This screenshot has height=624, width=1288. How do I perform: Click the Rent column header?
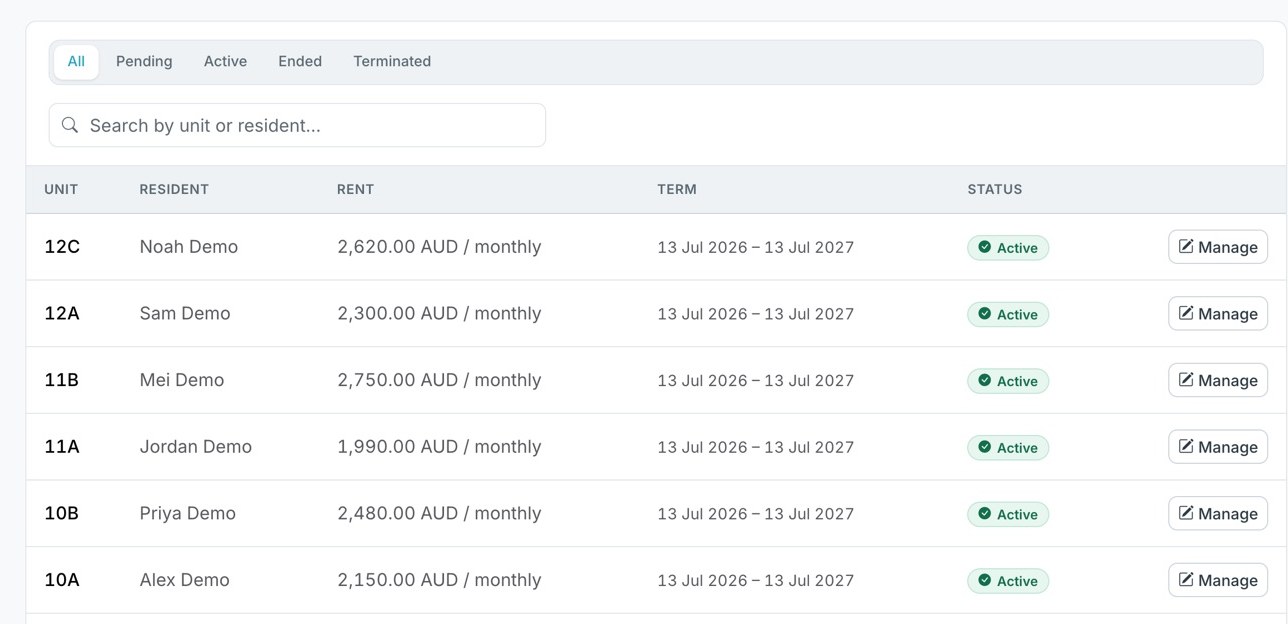point(355,189)
